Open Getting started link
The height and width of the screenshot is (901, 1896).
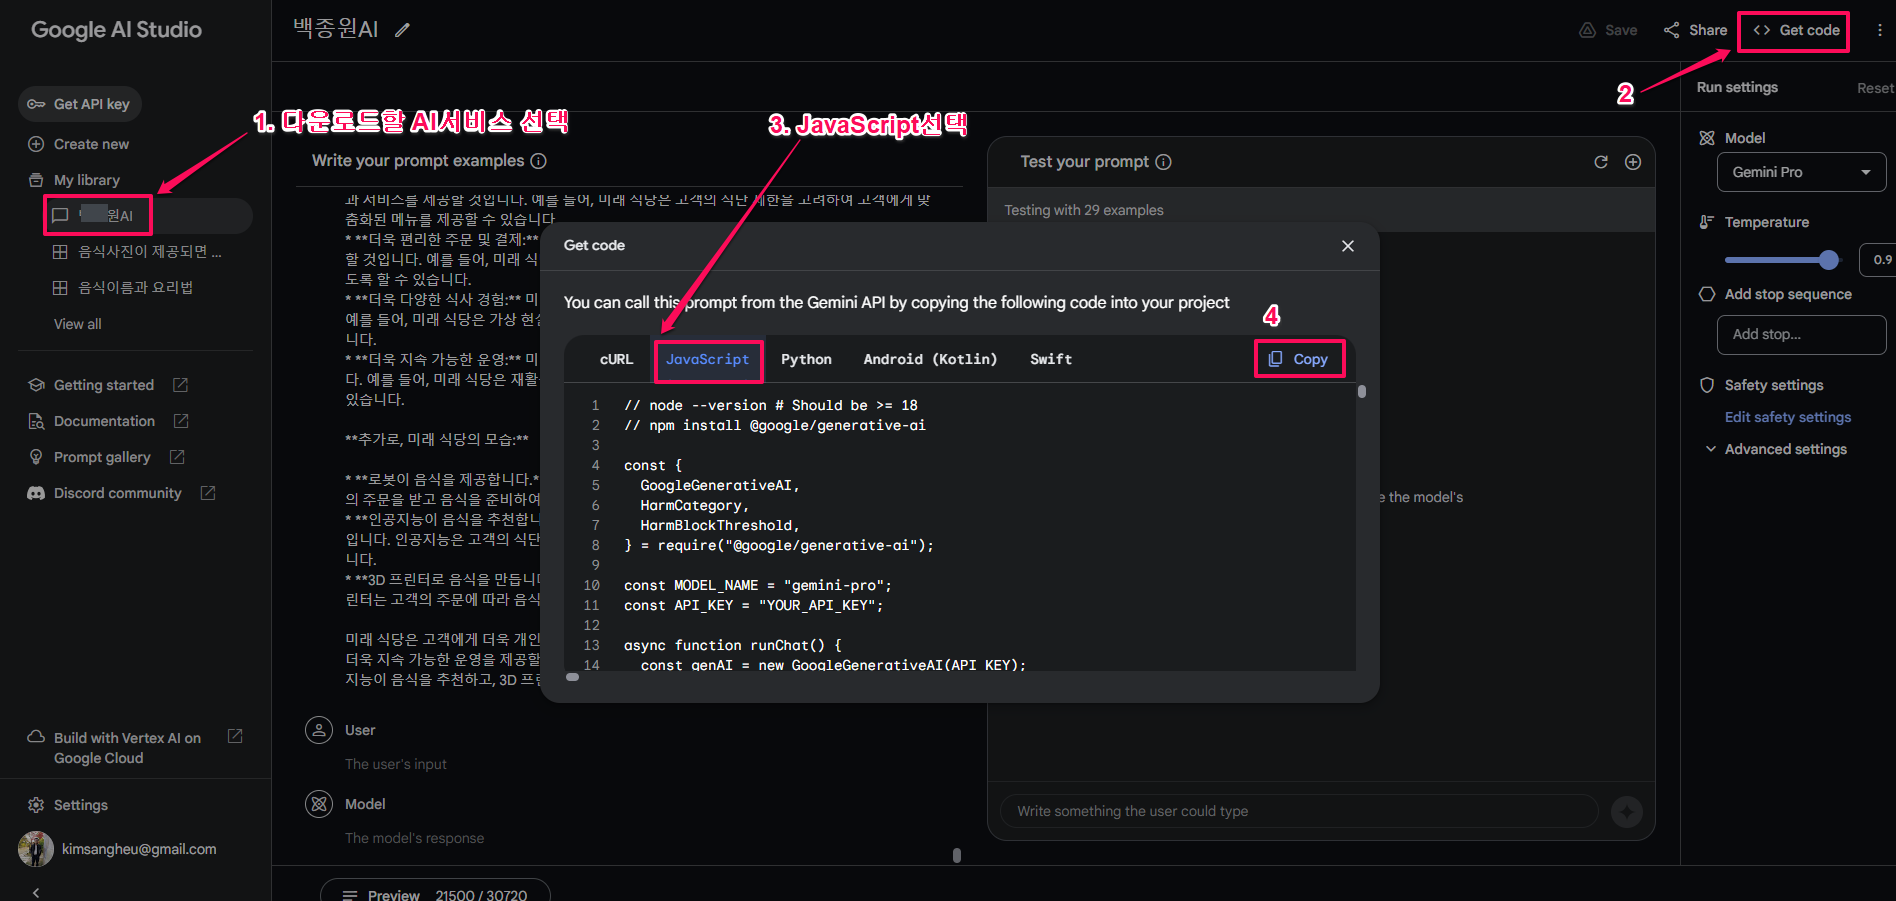tap(104, 385)
